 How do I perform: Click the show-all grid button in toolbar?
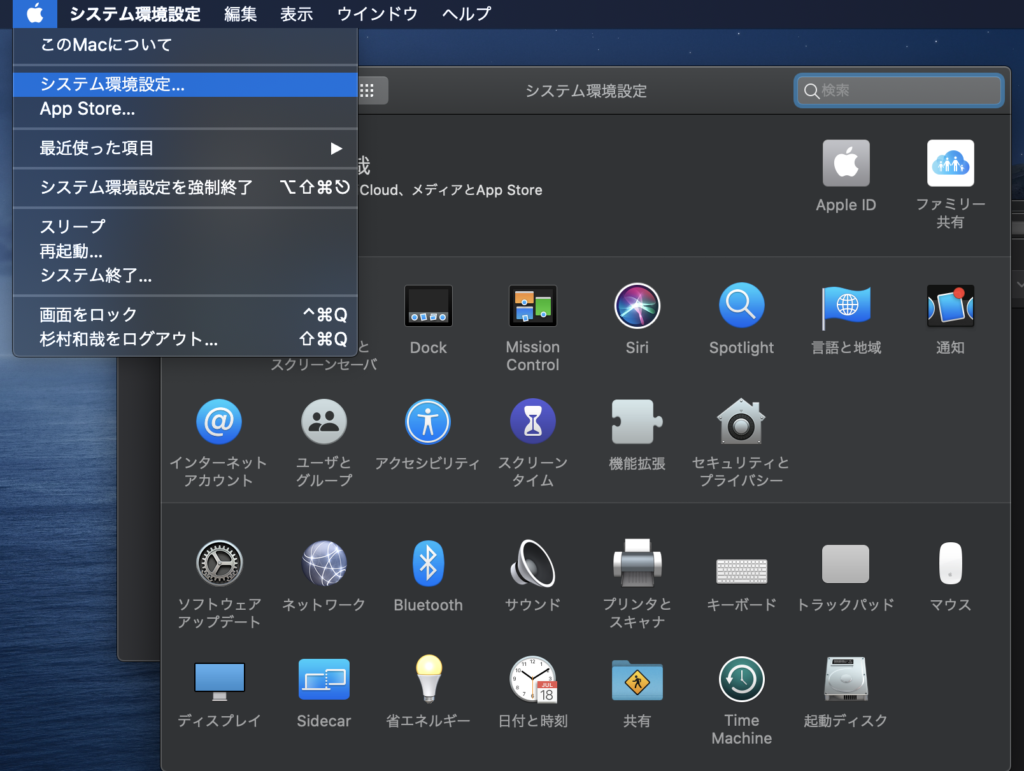[x=368, y=90]
